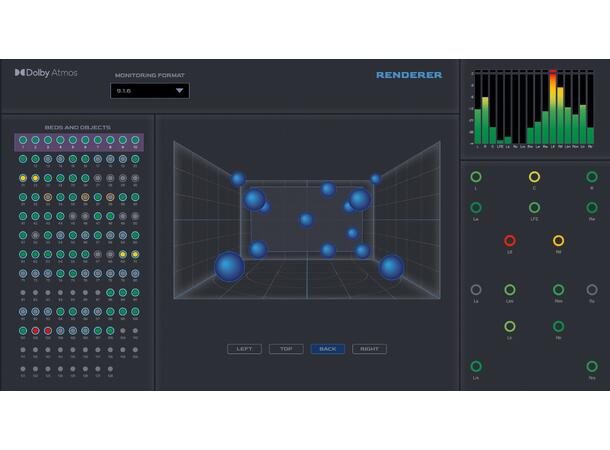Select bed channel 8 indicator
The width and height of the screenshot is (610, 450).
click(x=110, y=140)
